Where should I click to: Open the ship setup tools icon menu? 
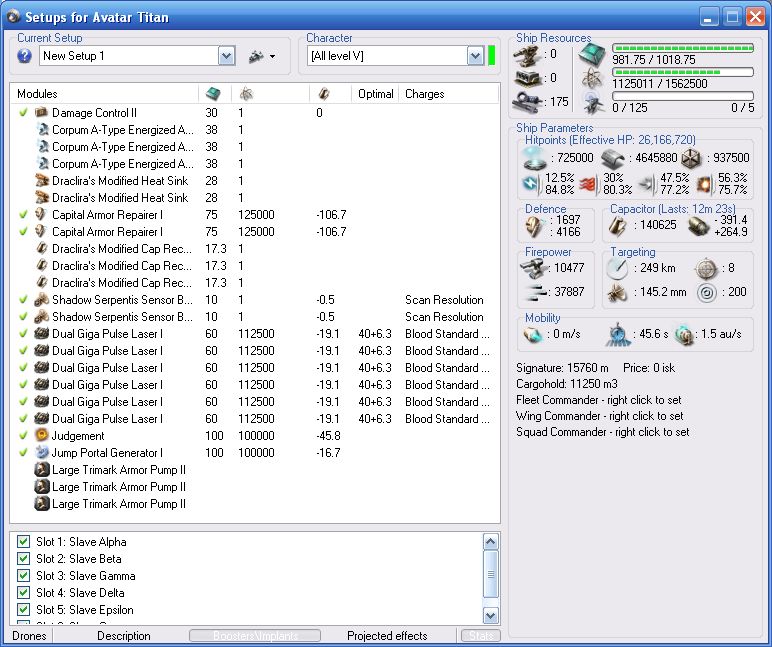256,56
